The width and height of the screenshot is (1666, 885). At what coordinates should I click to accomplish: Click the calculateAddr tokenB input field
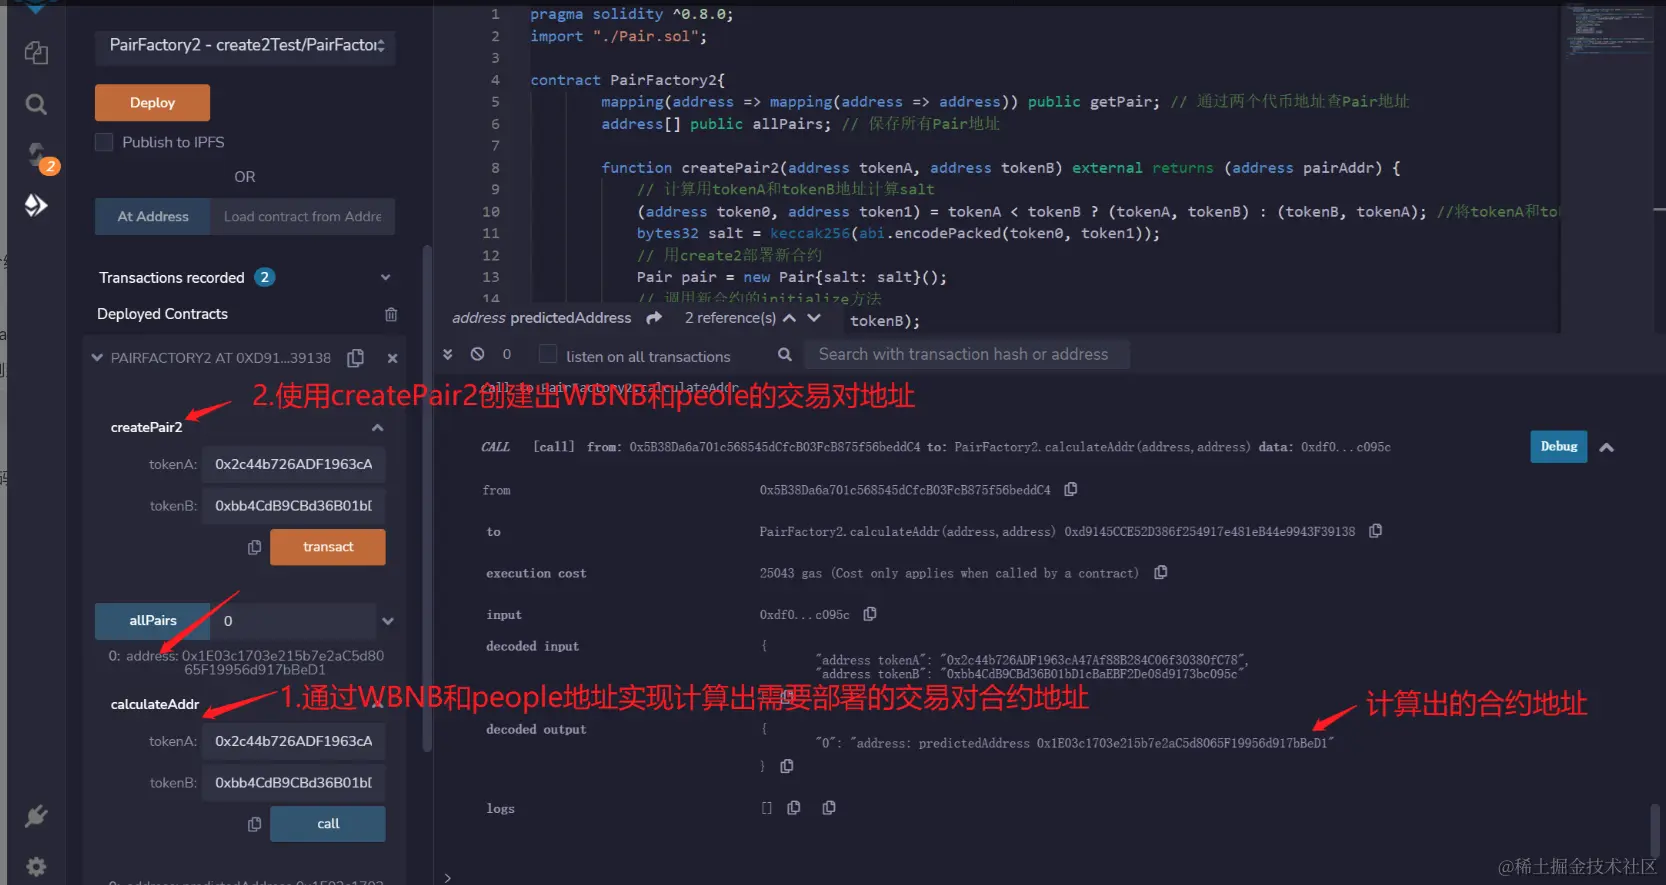[x=294, y=783]
